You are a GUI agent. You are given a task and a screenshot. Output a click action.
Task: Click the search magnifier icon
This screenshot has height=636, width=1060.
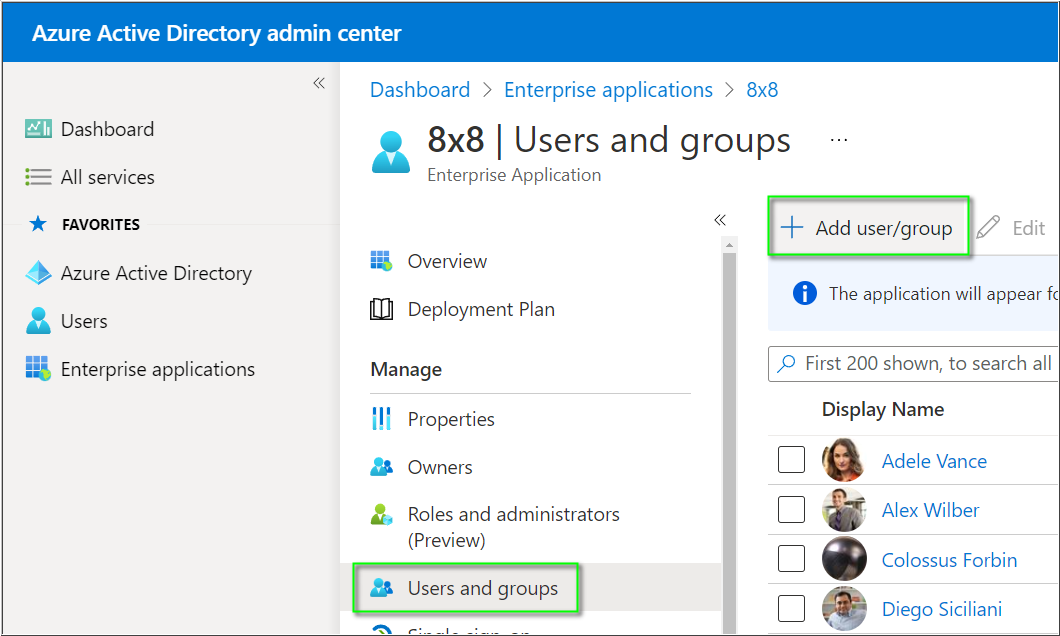(786, 364)
